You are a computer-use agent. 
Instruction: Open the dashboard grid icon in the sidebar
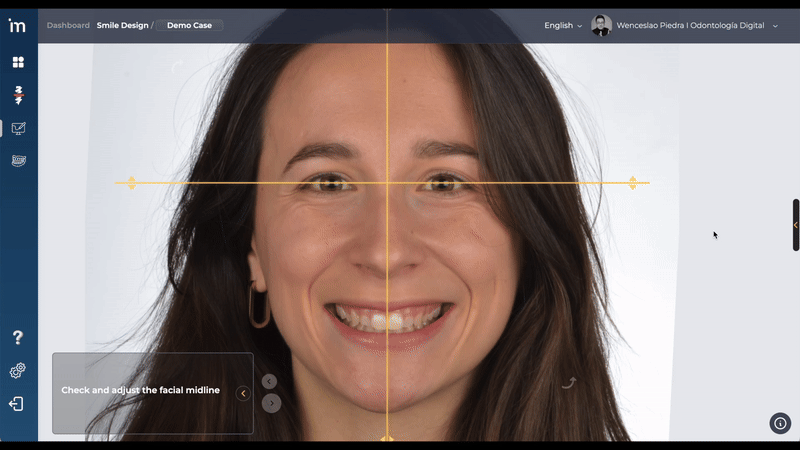point(18,62)
